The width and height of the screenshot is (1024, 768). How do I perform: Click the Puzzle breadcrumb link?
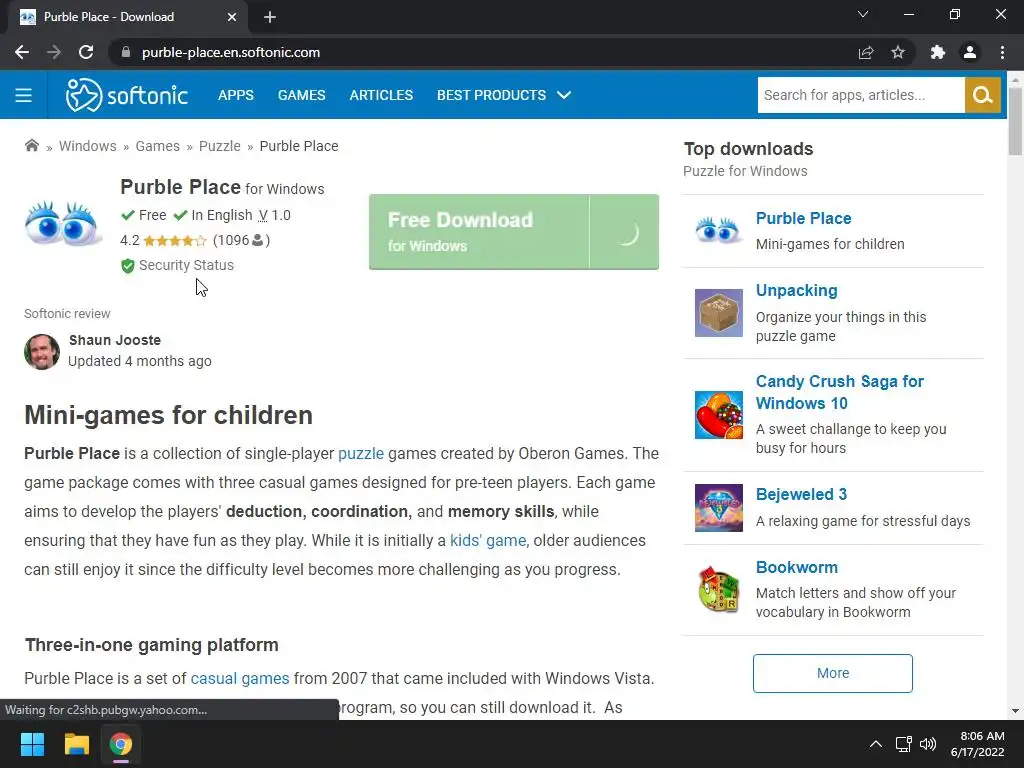[219, 146]
